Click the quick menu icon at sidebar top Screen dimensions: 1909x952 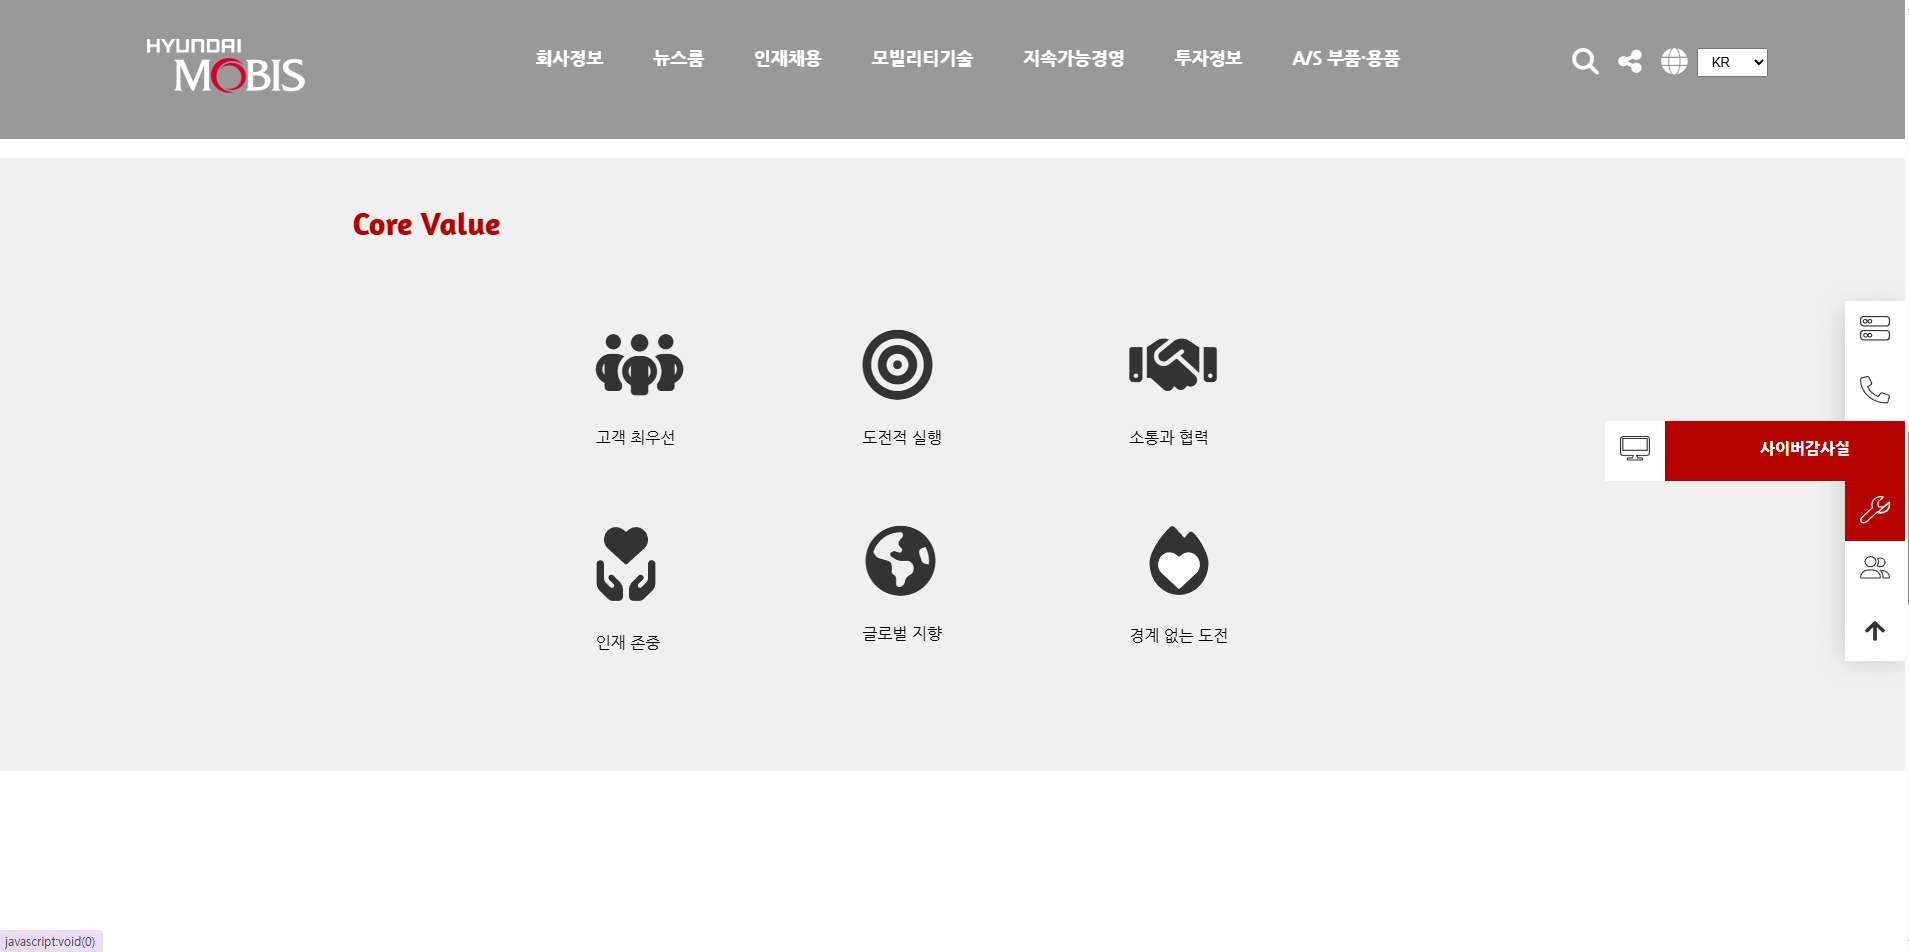(x=1875, y=328)
